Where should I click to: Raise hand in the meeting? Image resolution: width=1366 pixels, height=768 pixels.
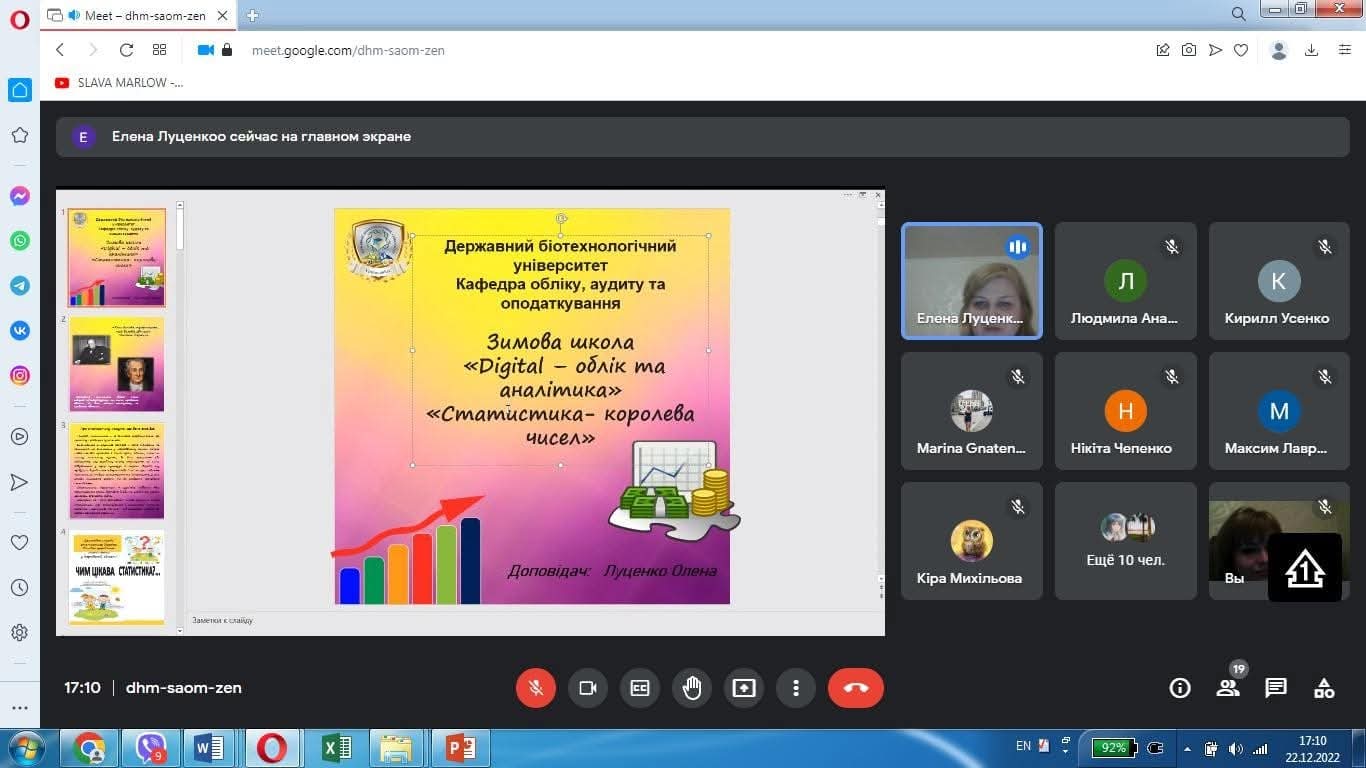click(692, 688)
